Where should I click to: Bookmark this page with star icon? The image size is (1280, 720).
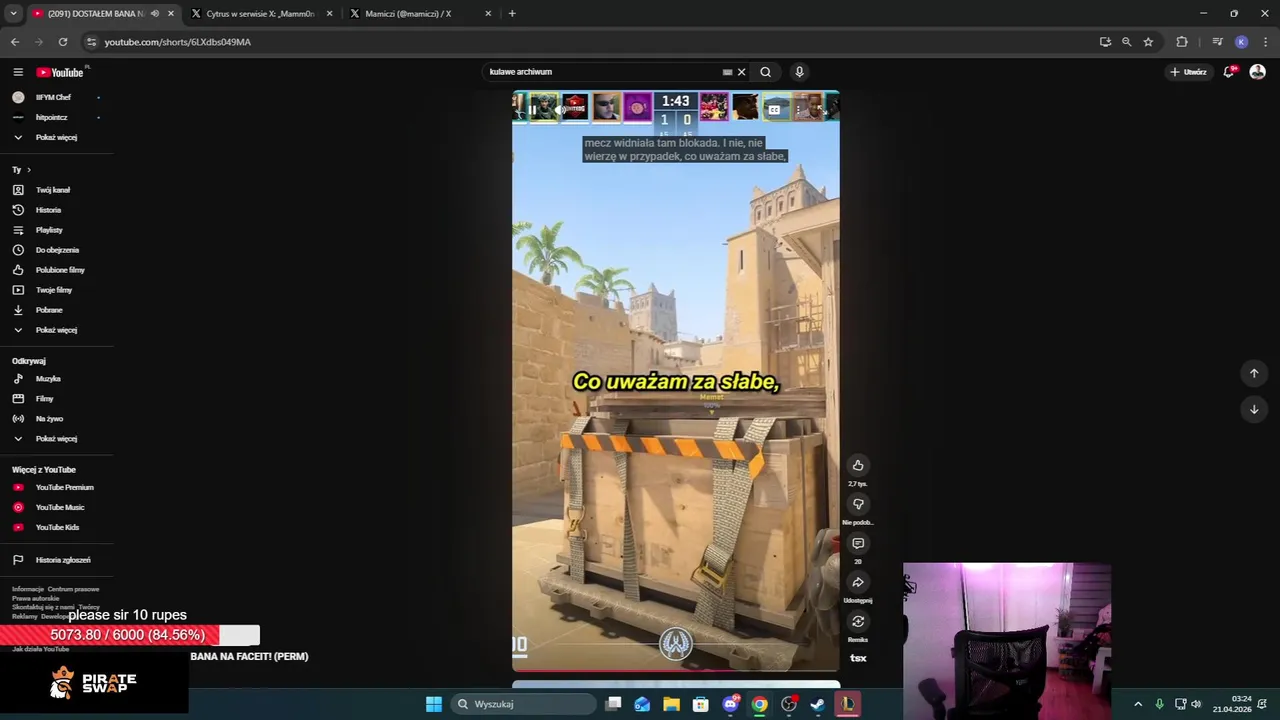click(x=1148, y=42)
